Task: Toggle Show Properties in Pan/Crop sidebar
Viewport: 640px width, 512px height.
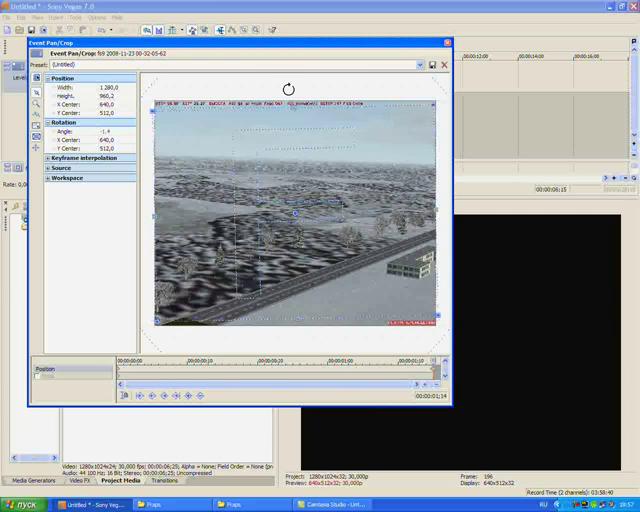Action: click(36, 78)
